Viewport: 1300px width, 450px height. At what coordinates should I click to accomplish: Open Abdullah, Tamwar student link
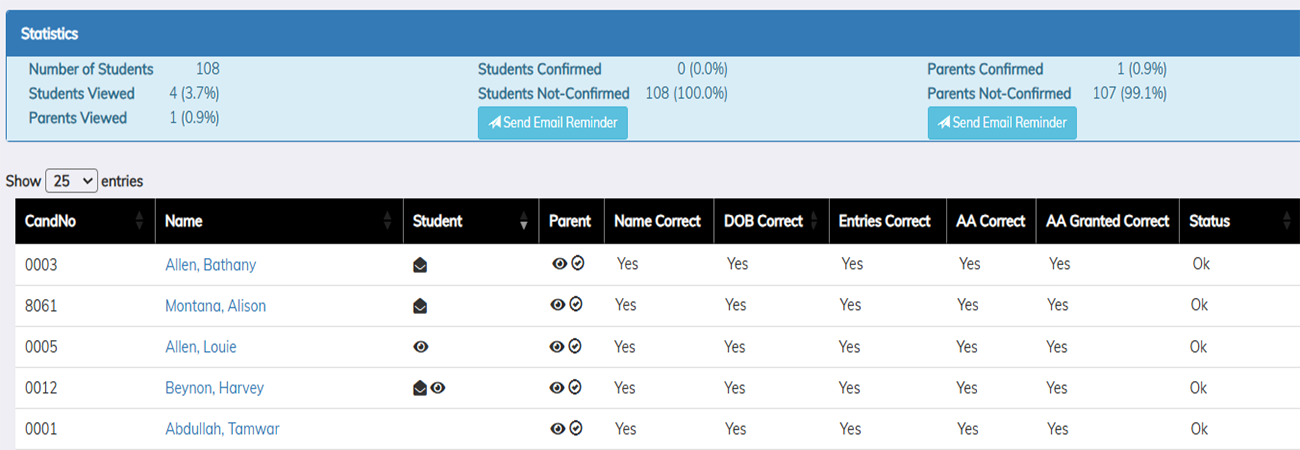click(x=222, y=429)
